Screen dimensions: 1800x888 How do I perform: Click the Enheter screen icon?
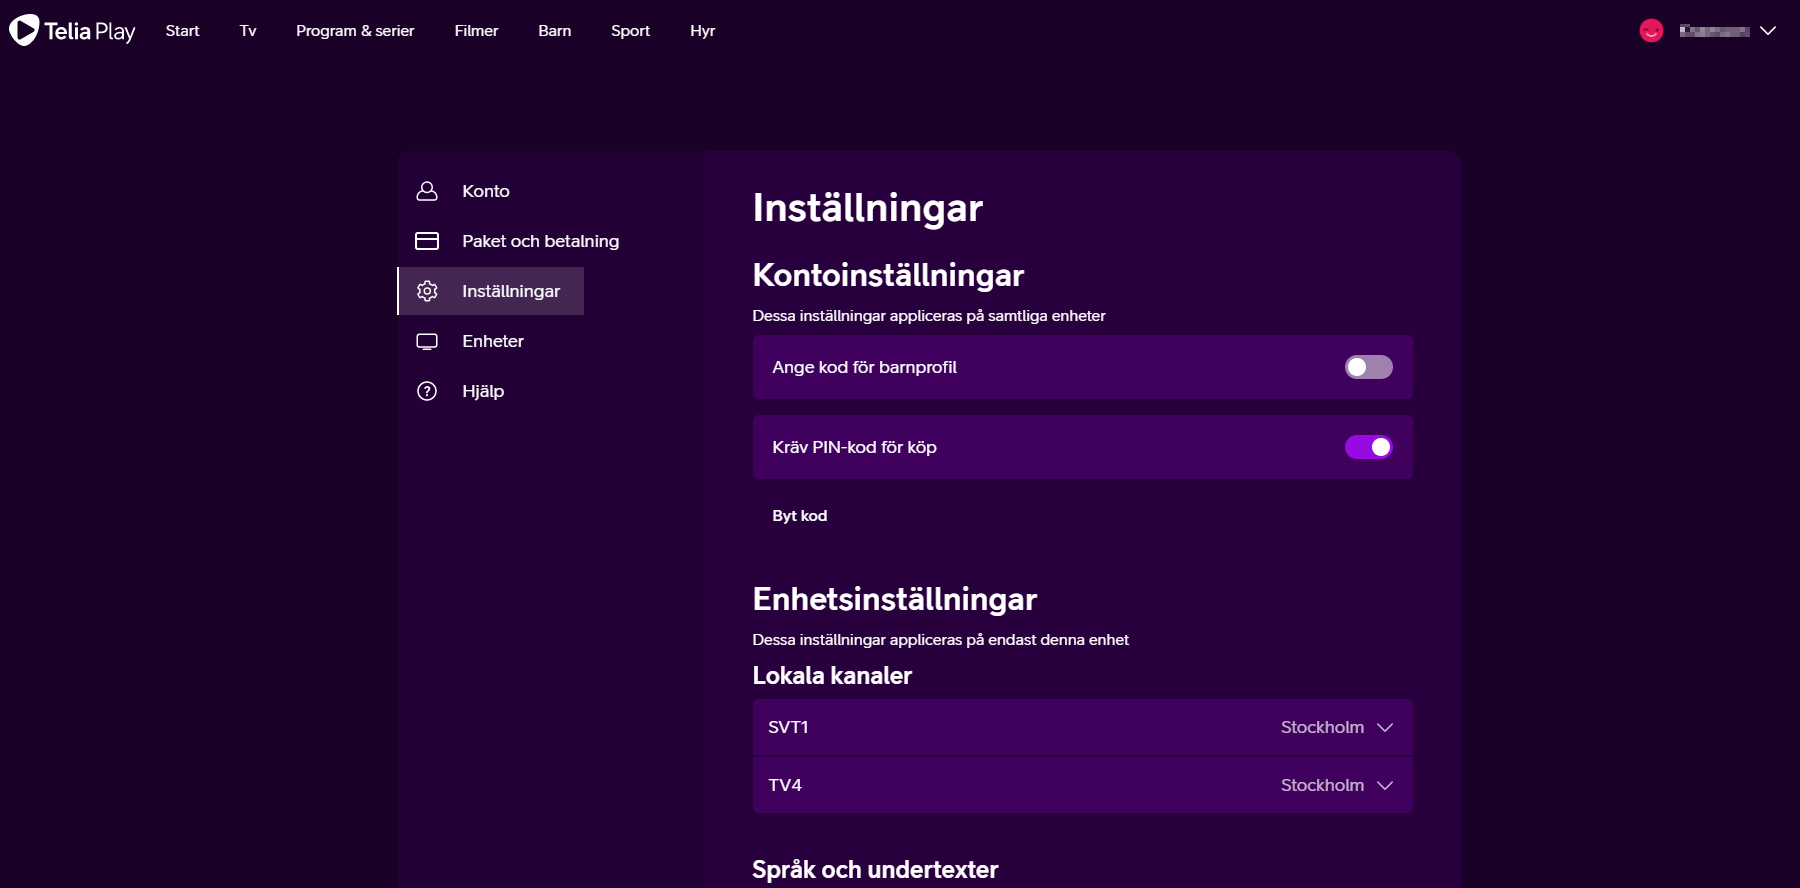pyautogui.click(x=427, y=341)
